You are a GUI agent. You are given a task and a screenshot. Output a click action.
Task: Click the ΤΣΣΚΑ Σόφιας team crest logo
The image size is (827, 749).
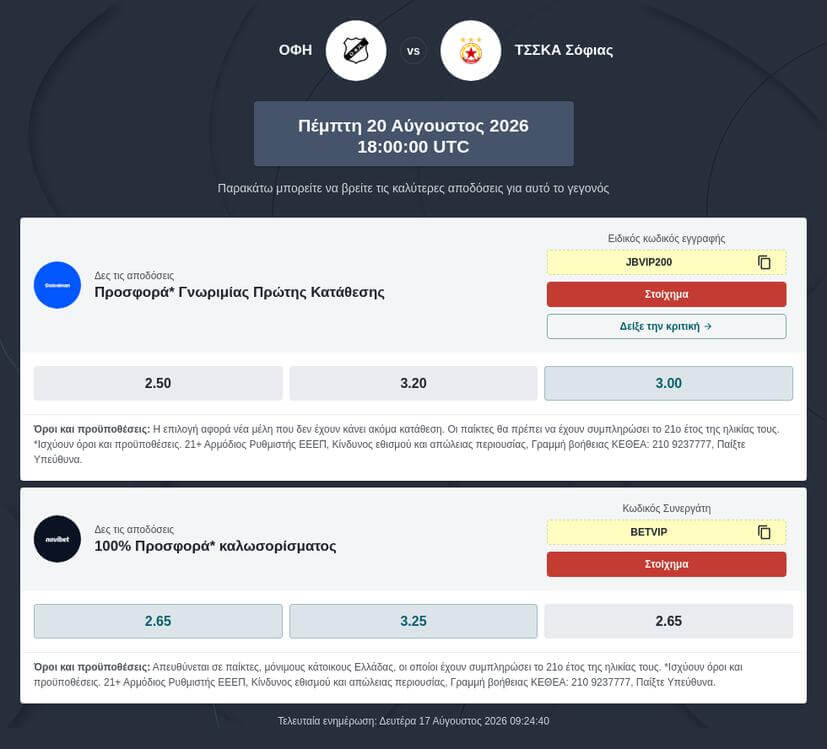tap(470, 51)
